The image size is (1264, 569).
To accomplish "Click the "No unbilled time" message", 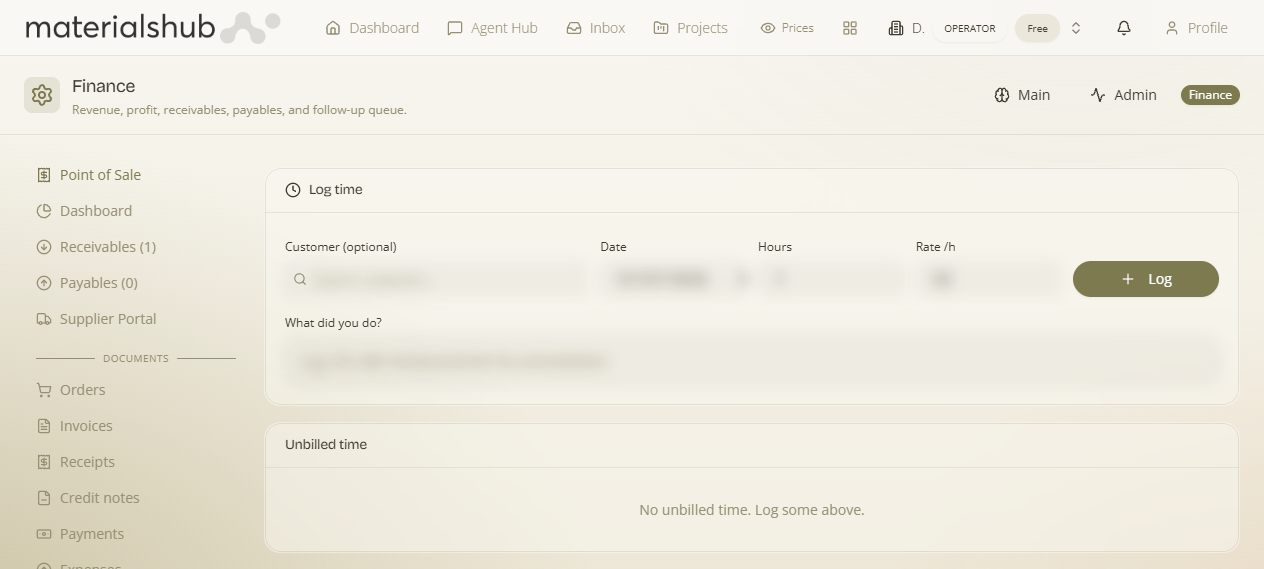I will [752, 510].
